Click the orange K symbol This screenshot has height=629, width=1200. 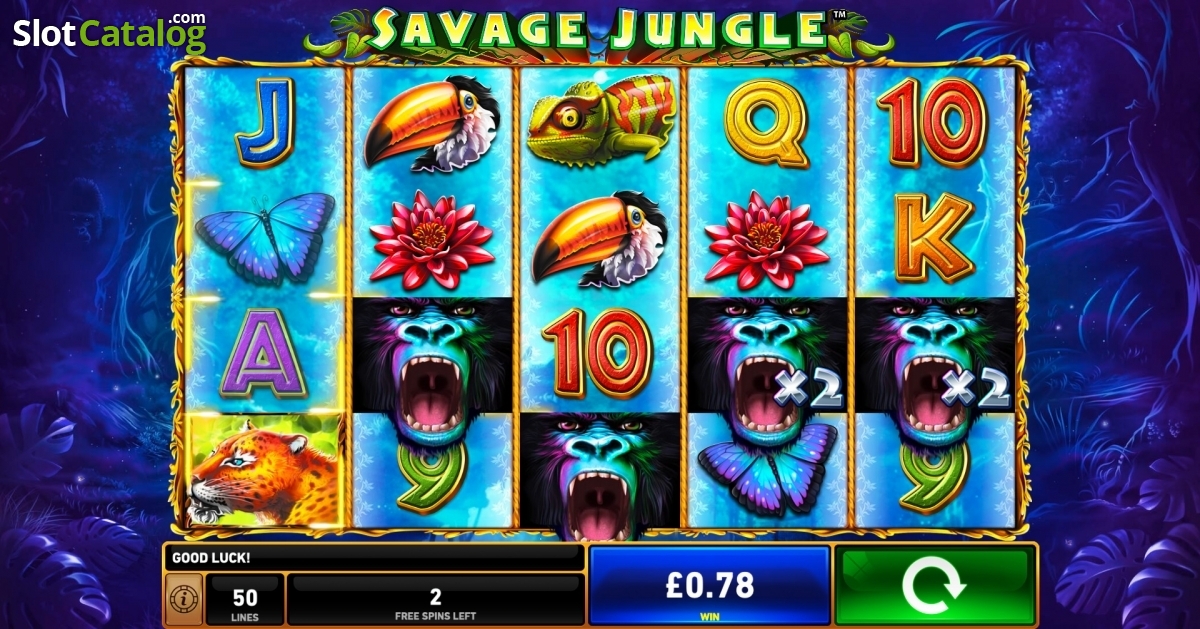pos(935,238)
